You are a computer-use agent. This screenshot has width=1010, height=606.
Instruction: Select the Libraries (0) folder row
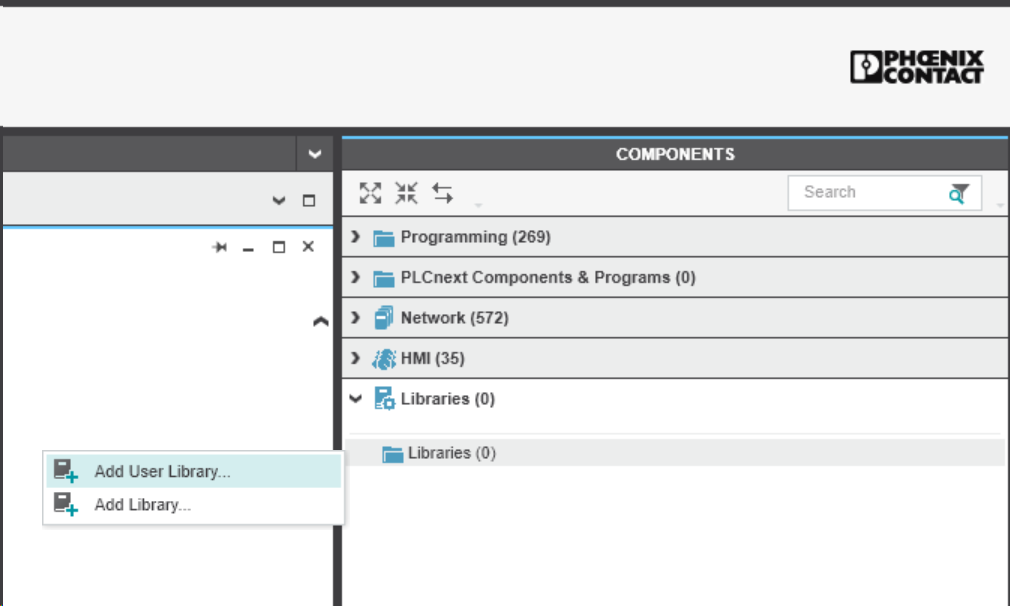coord(452,453)
